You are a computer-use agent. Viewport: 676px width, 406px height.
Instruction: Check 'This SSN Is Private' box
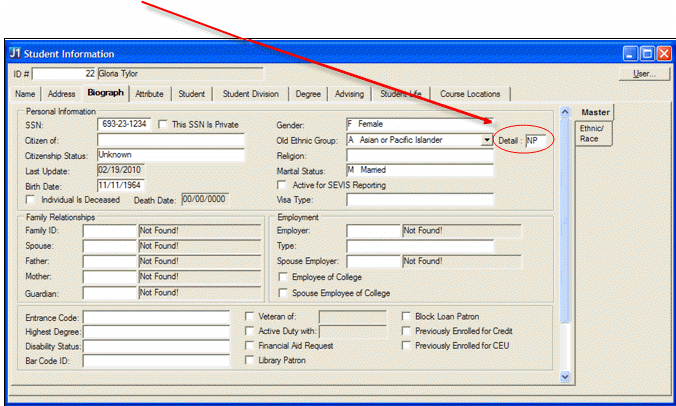coord(163,125)
